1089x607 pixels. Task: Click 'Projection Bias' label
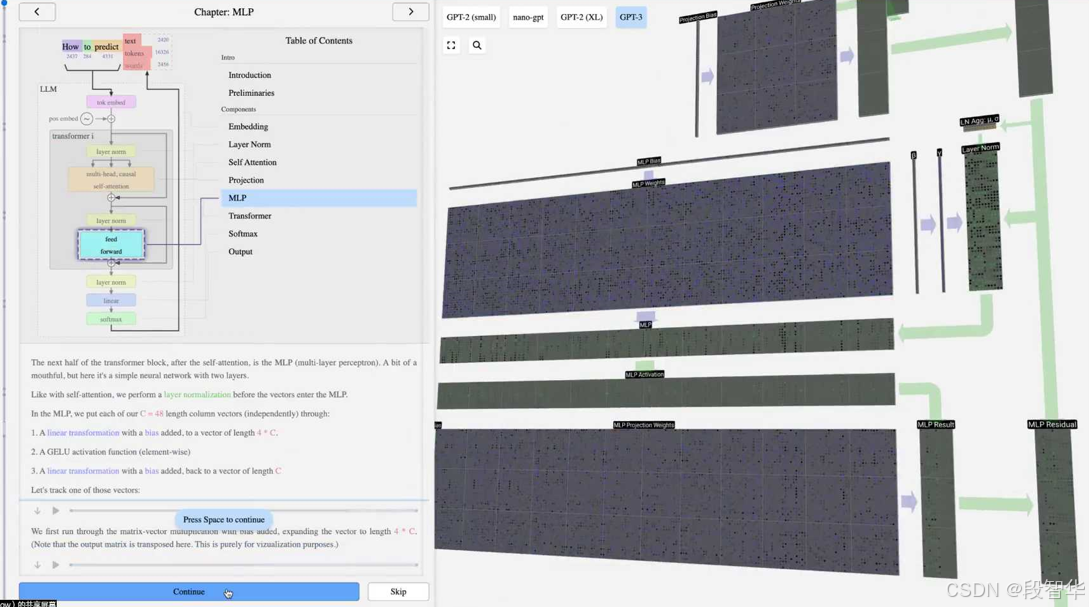[698, 17]
